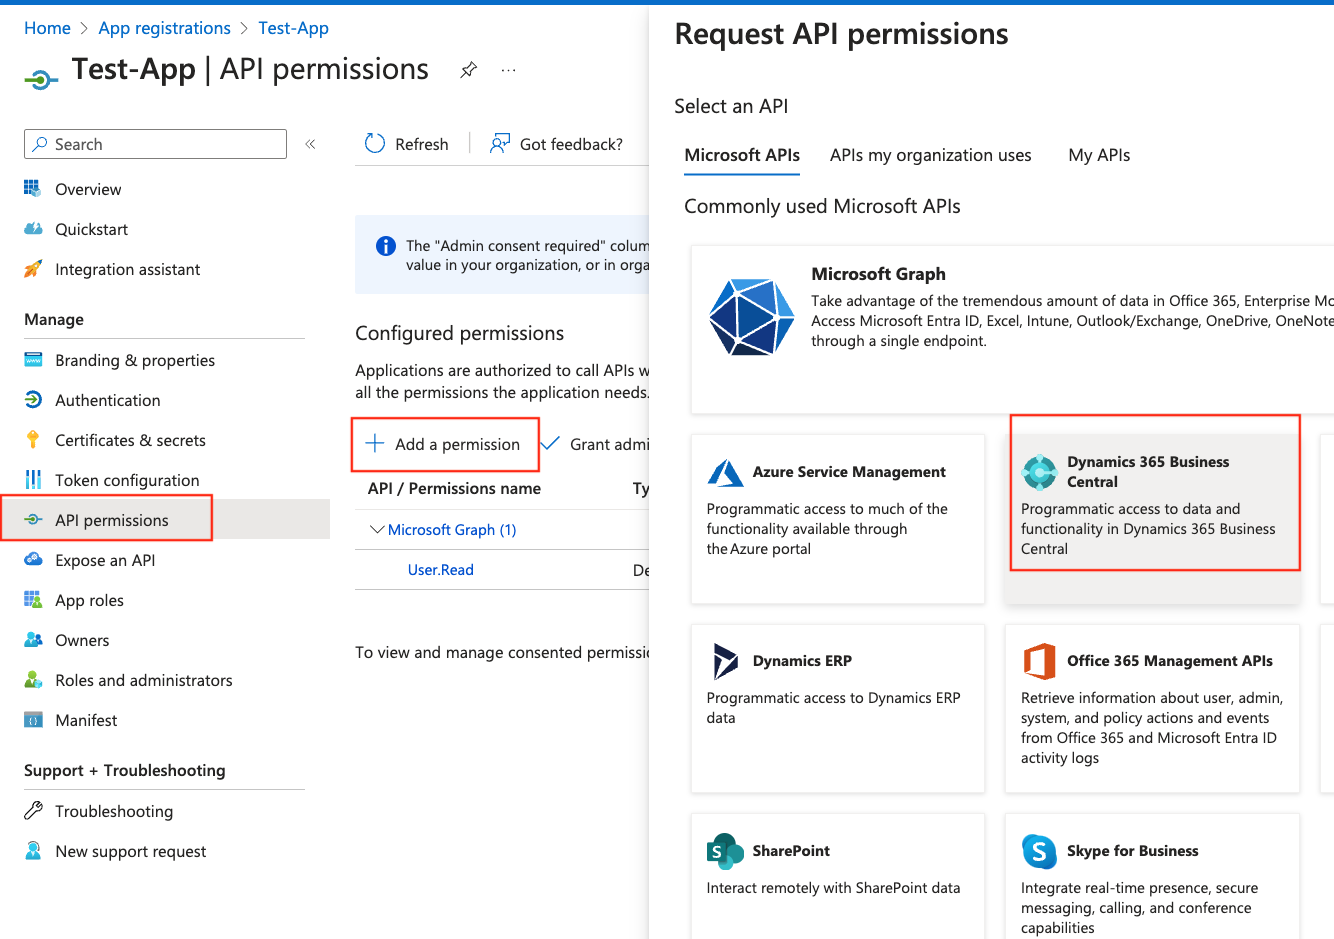The height and width of the screenshot is (939, 1334).
Task: Open the App registrations breadcrumb link
Action: 164,28
